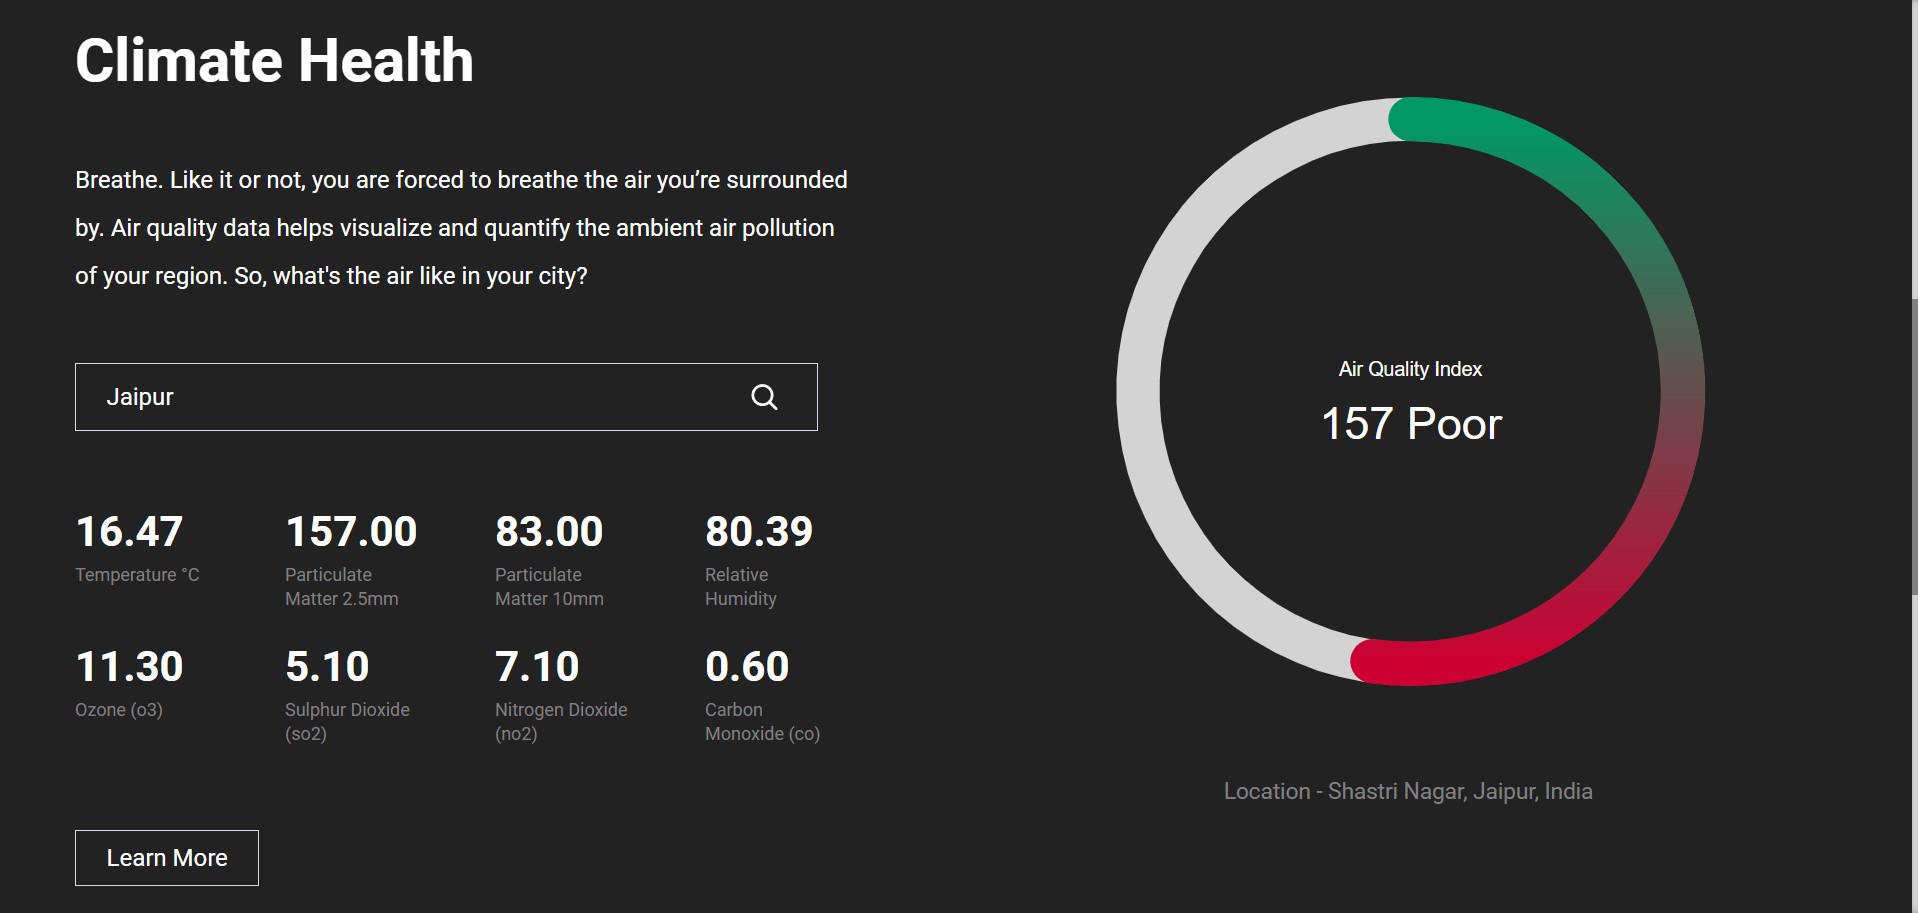Select the location text Shastri Nagar, Jaipur, India

point(1408,790)
